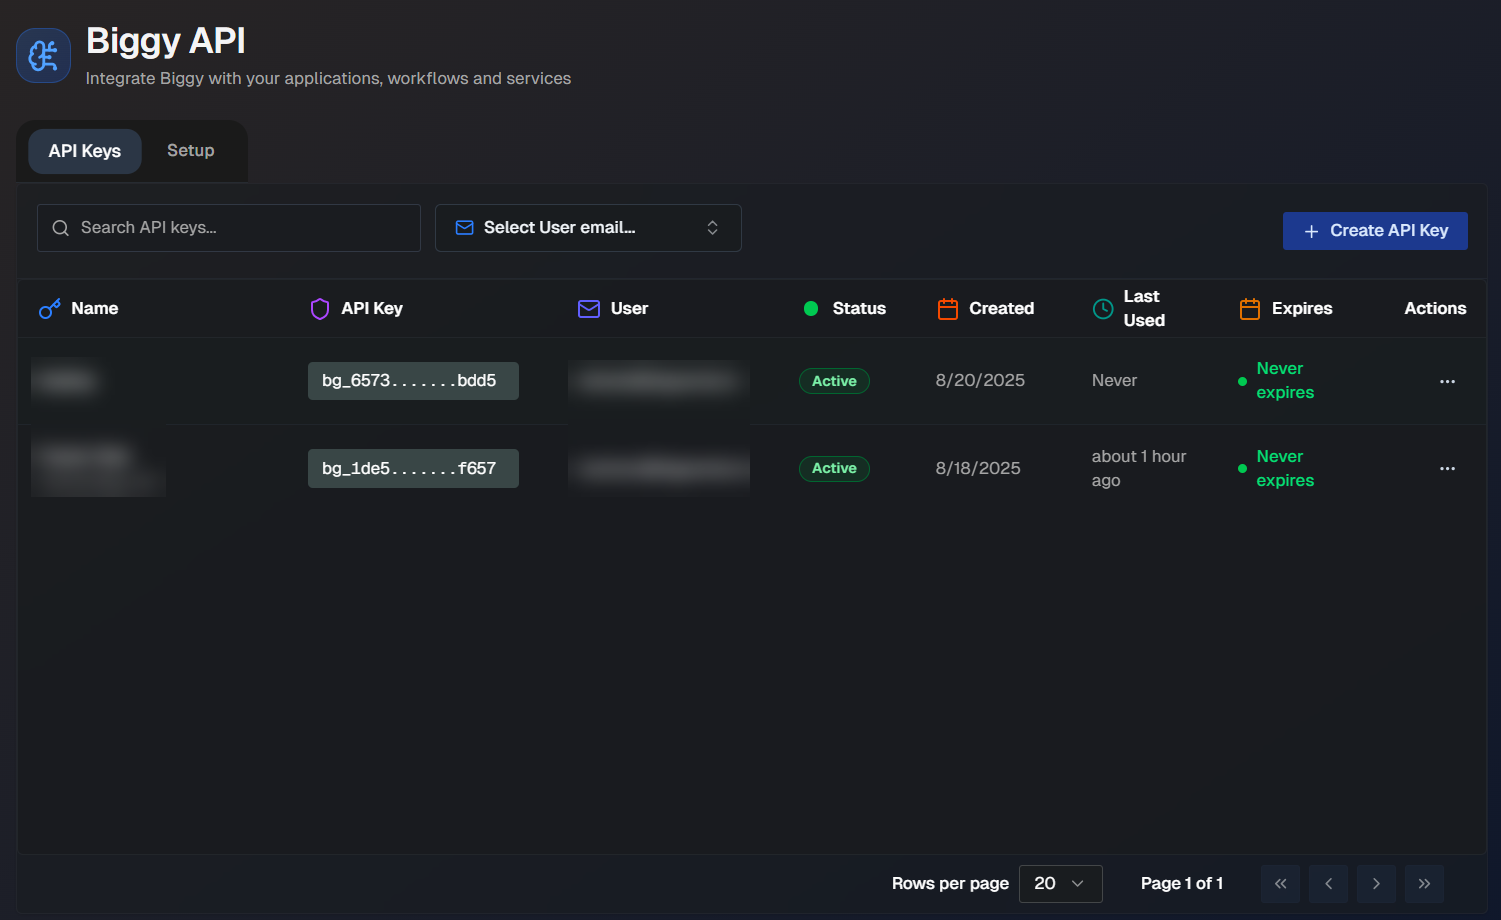Screen dimensions: 1501x920
Task: Click the envelope icon beside User header
Action: (589, 309)
